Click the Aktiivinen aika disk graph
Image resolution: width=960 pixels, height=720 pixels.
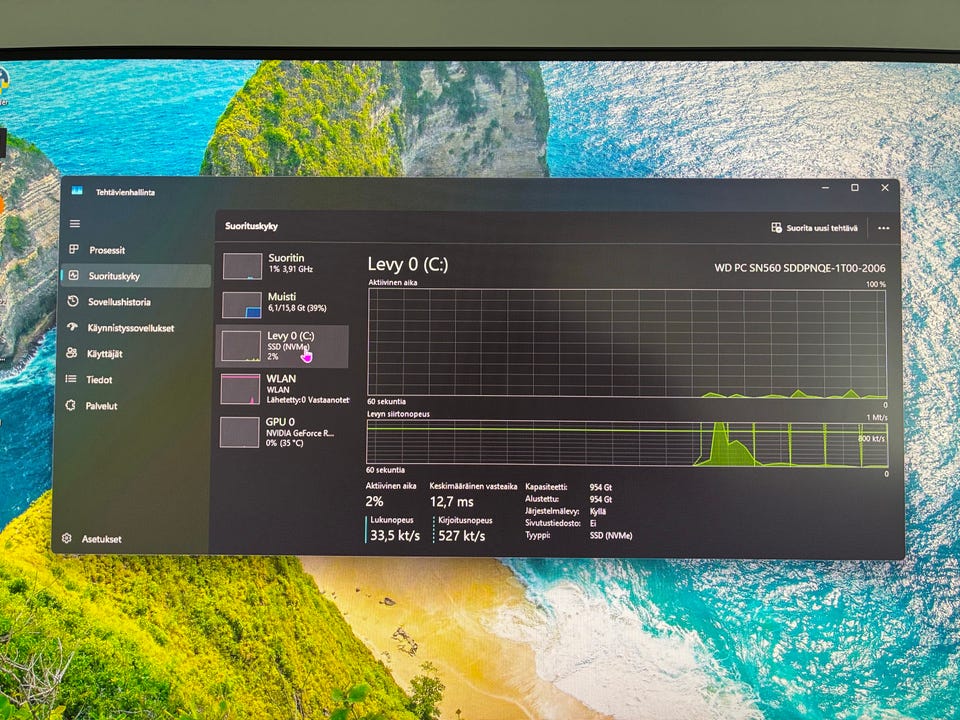[x=627, y=343]
